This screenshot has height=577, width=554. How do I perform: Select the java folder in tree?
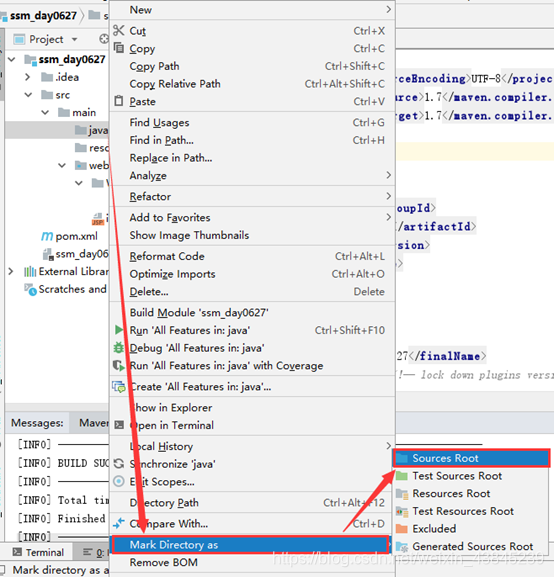point(57,130)
